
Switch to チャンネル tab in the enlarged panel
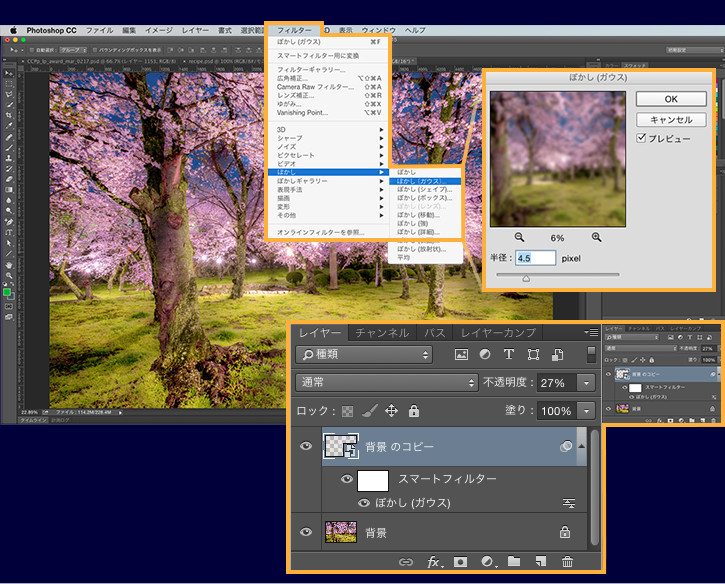382,332
